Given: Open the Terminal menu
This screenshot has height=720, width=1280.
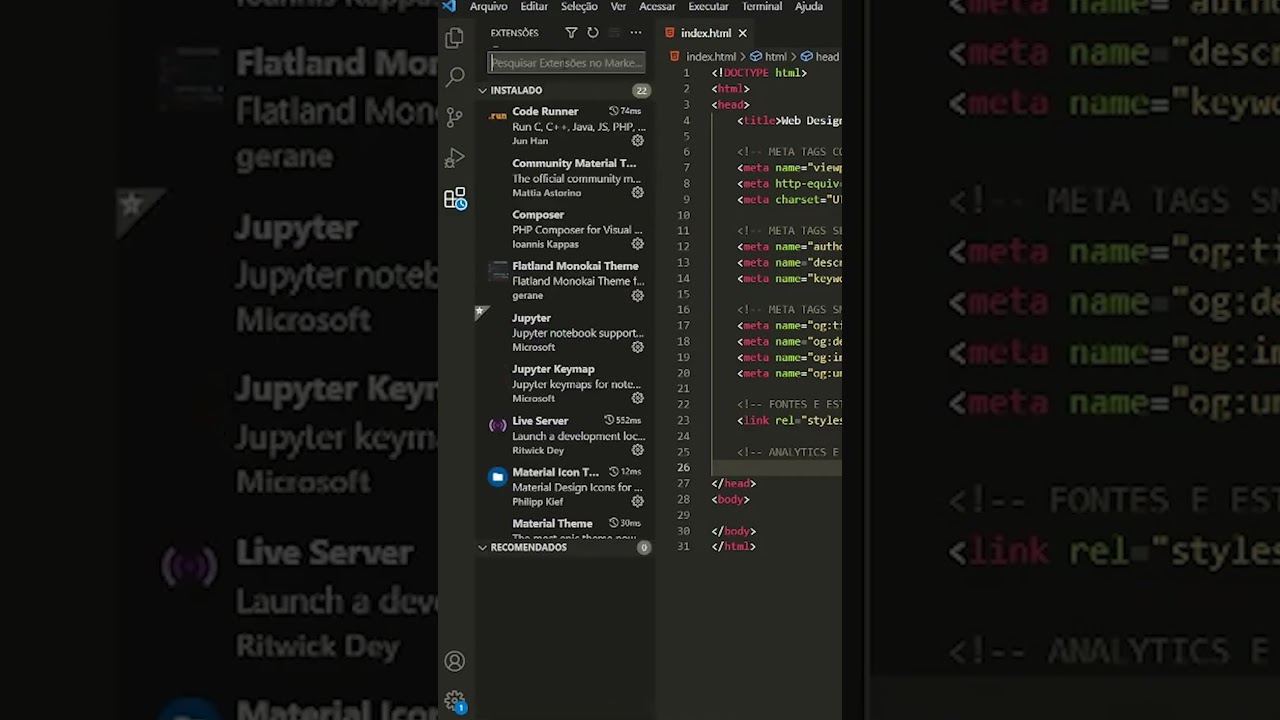Looking at the screenshot, I should tap(761, 7).
